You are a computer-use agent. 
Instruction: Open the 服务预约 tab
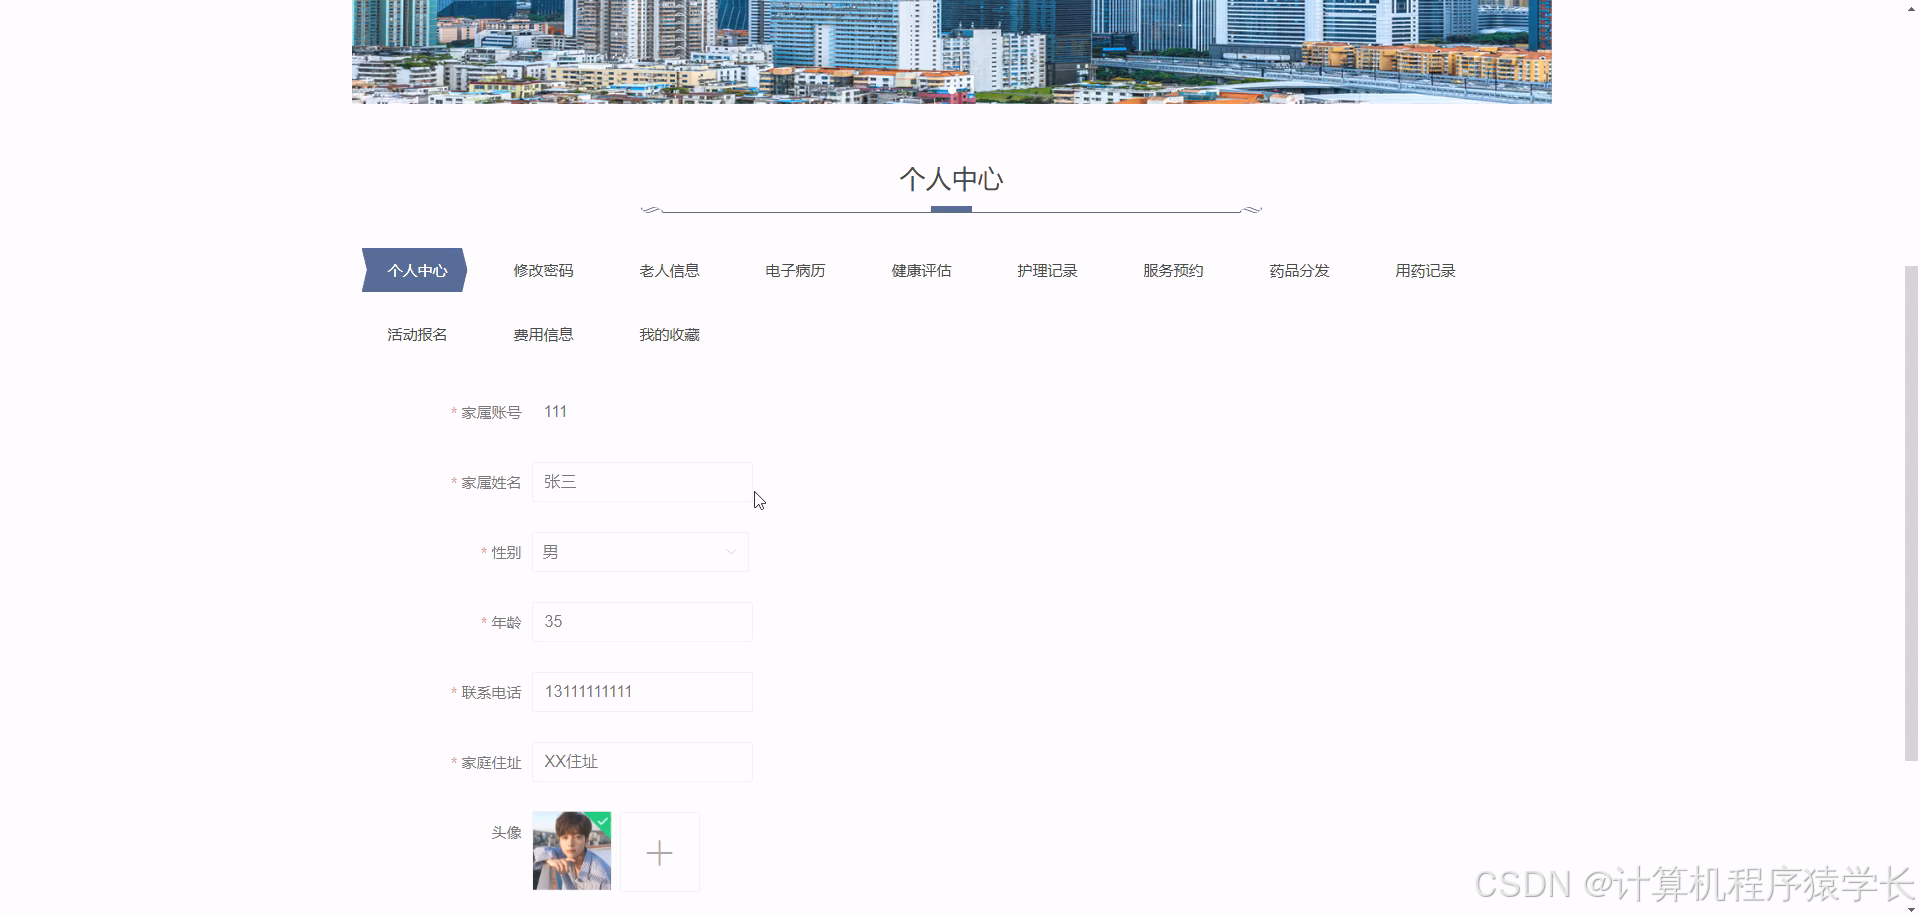click(1173, 270)
